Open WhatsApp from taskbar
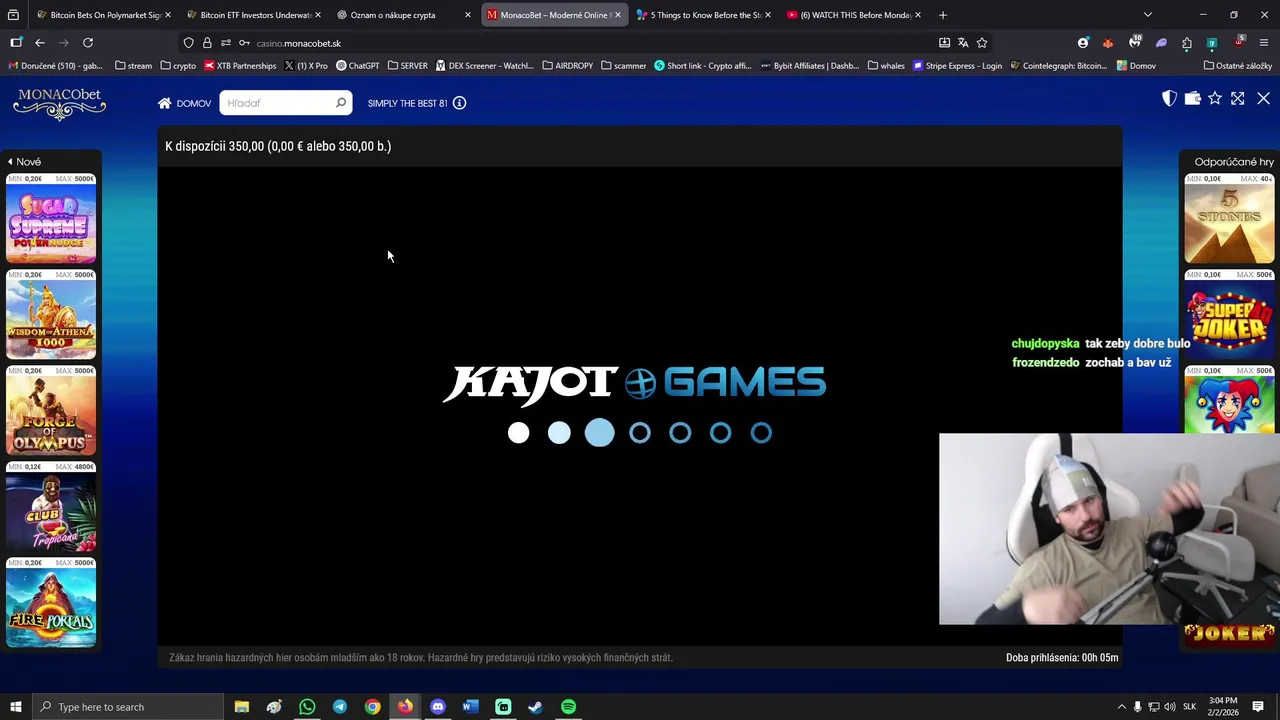1280x720 pixels. pos(307,707)
